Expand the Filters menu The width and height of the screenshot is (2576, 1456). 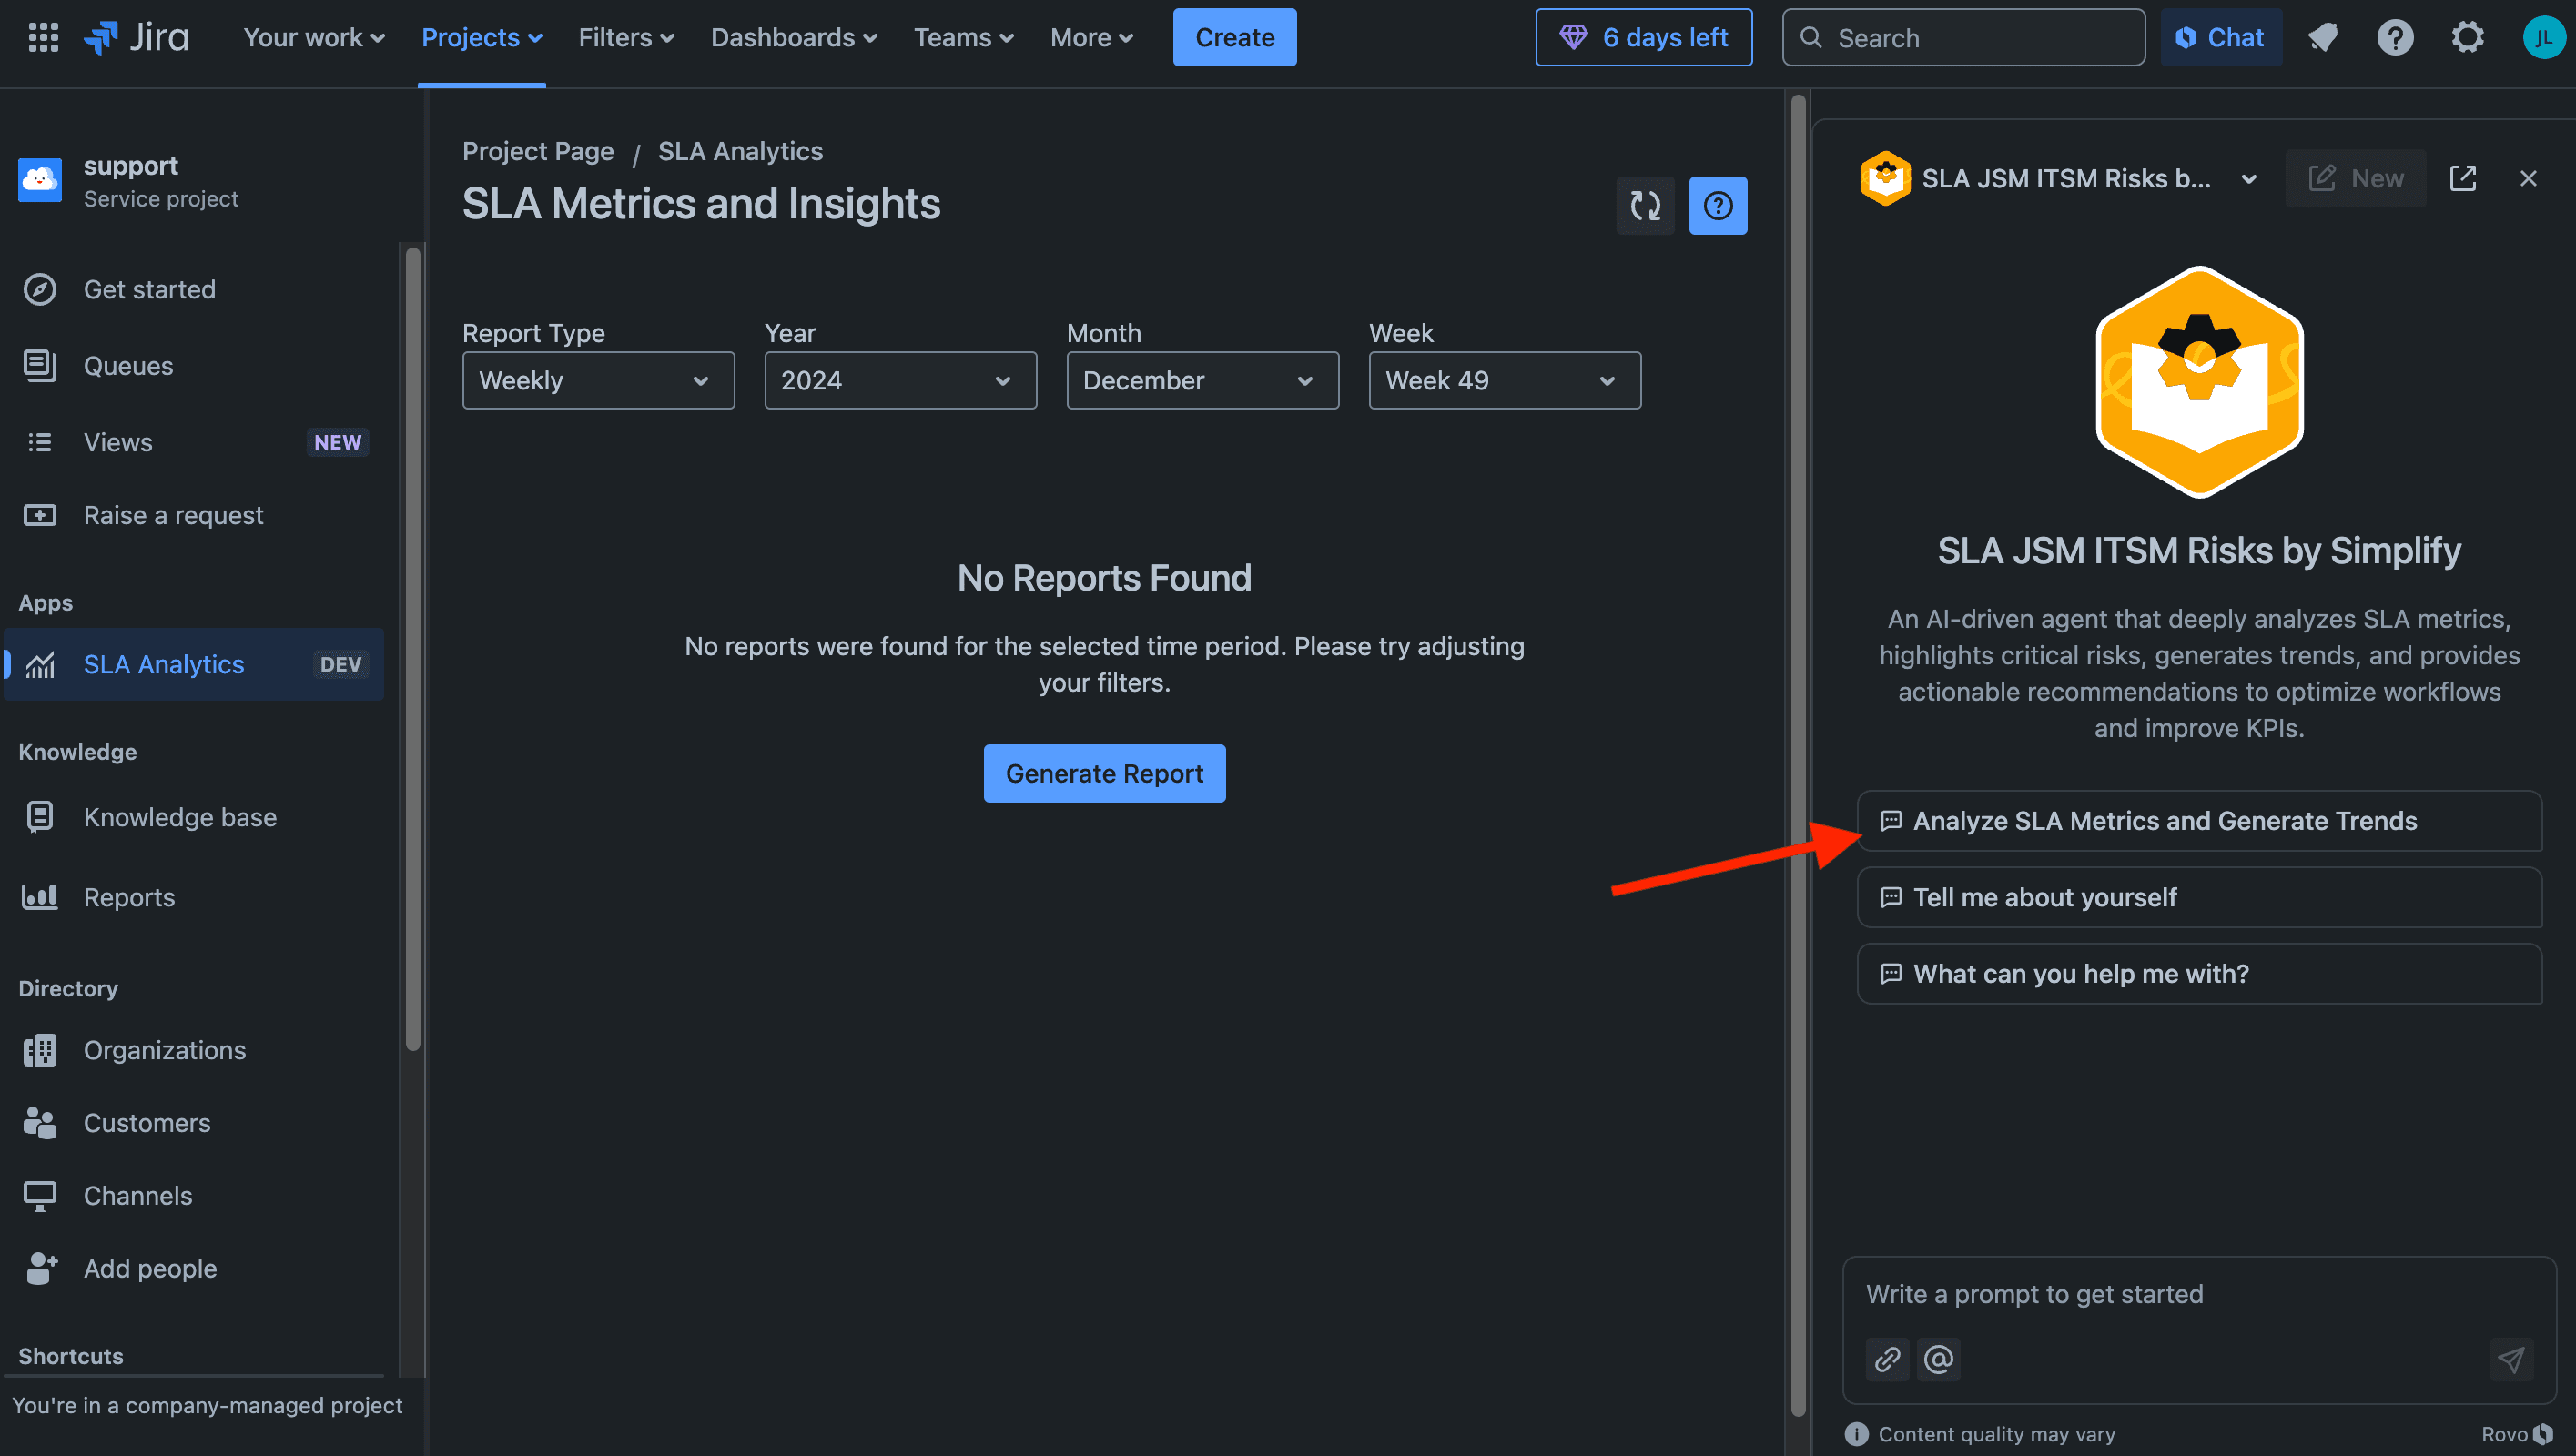(626, 38)
